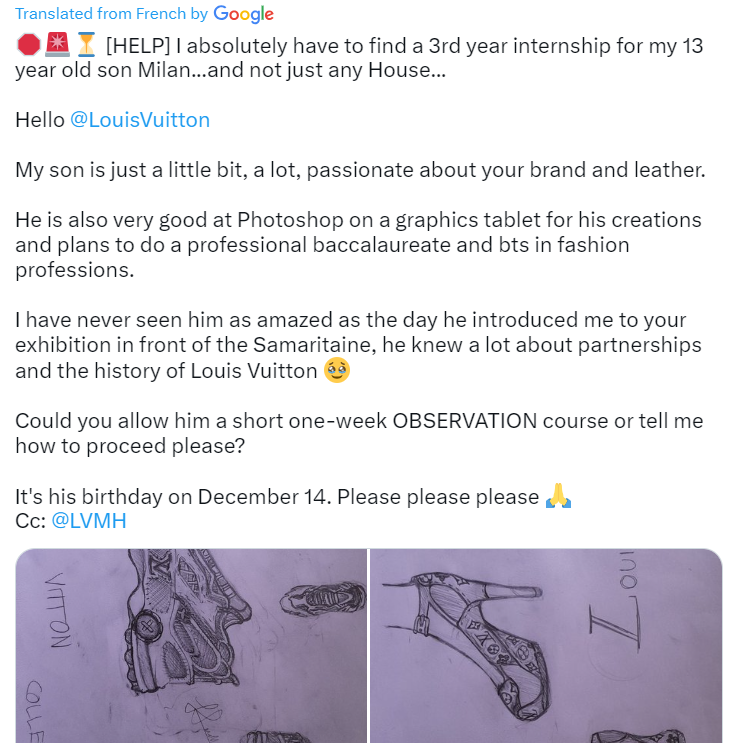Screen dimensions: 733x743
Task: Open the high heel sketch image
Action: (546, 645)
